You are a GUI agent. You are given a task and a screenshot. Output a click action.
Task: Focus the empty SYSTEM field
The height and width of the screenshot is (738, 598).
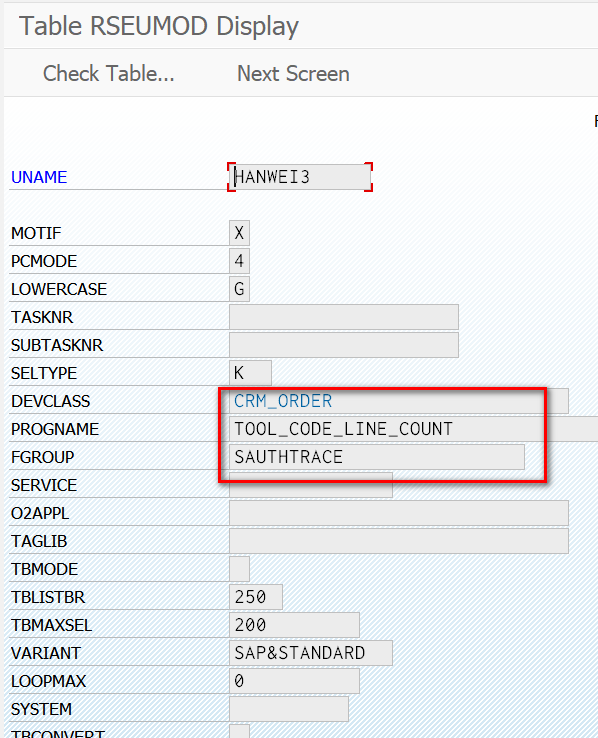click(x=289, y=709)
